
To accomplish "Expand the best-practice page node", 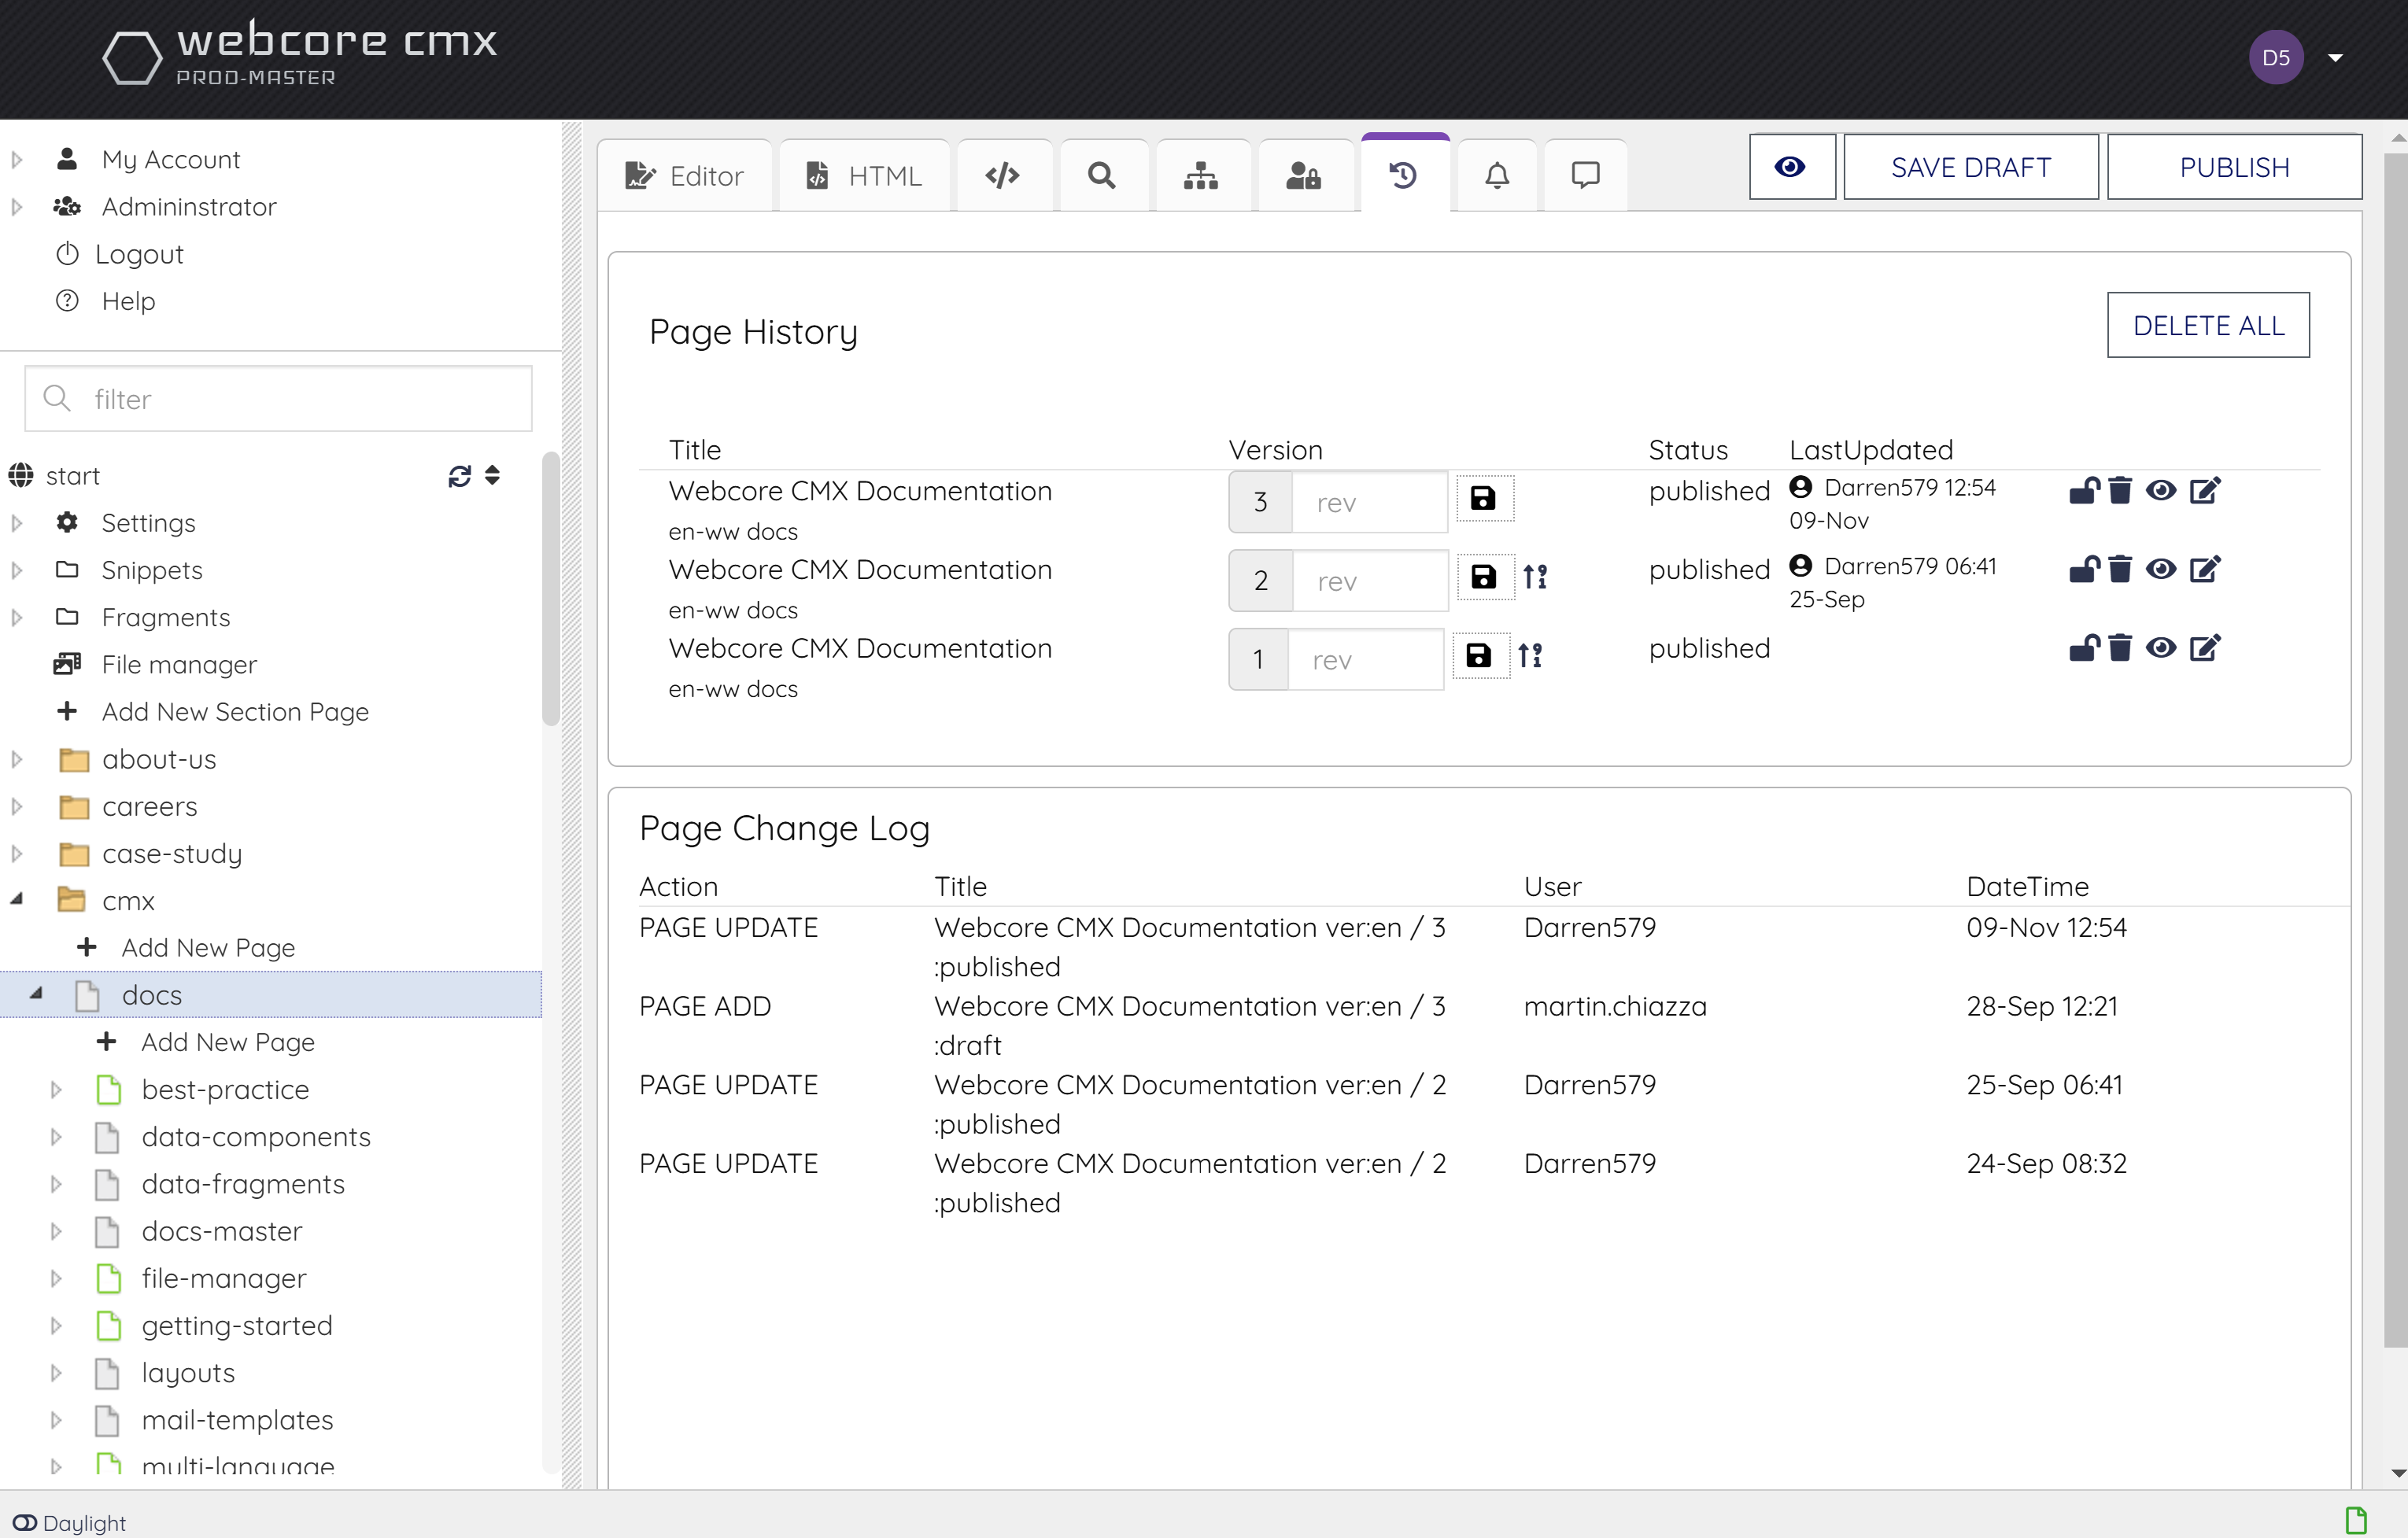I will click(56, 1089).
